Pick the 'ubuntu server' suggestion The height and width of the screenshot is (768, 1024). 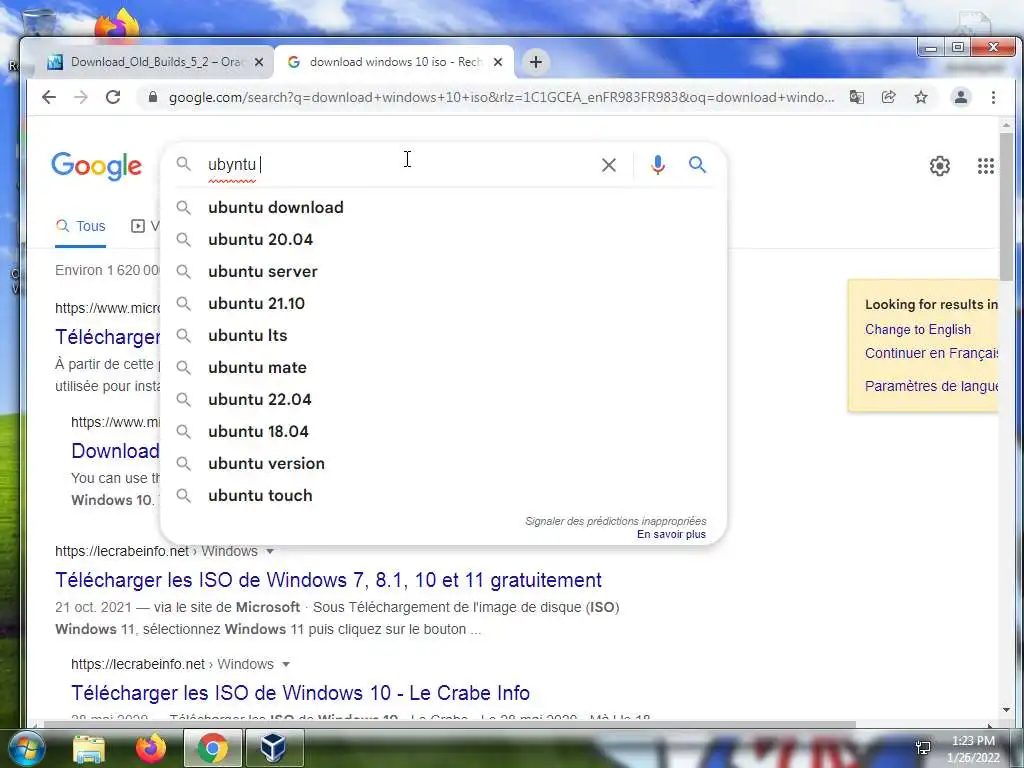coord(443,272)
